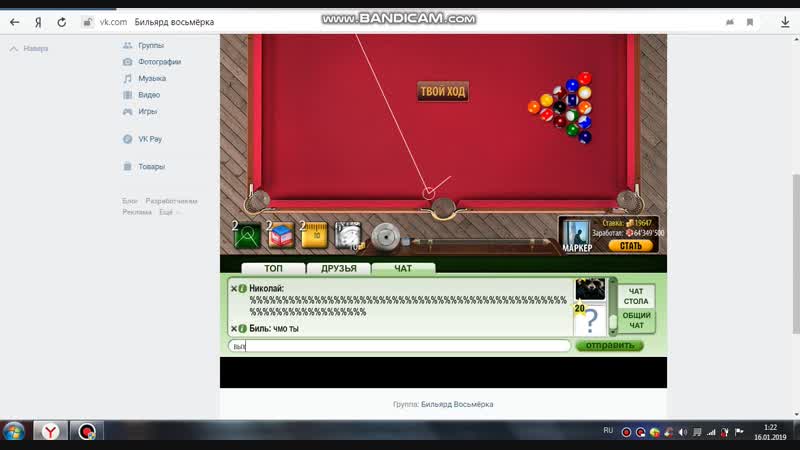This screenshot has height=450, width=800.
Task: Remove Биль's chat message with X
Action: [x=234, y=329]
